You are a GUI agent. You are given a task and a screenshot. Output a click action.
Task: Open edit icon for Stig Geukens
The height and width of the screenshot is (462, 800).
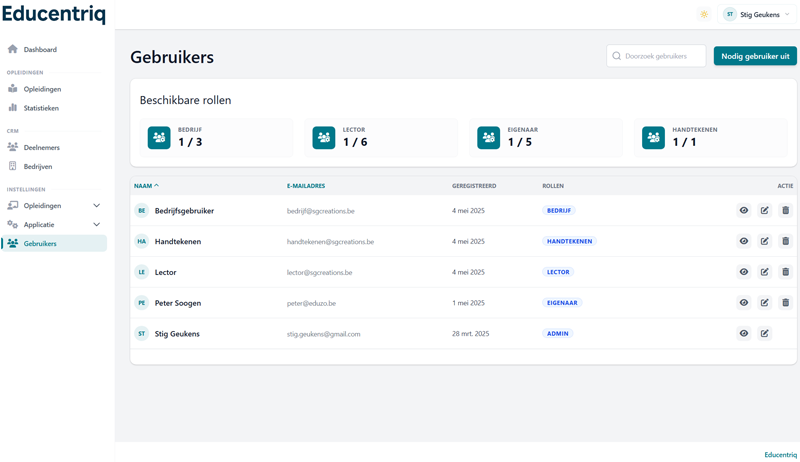tap(765, 334)
